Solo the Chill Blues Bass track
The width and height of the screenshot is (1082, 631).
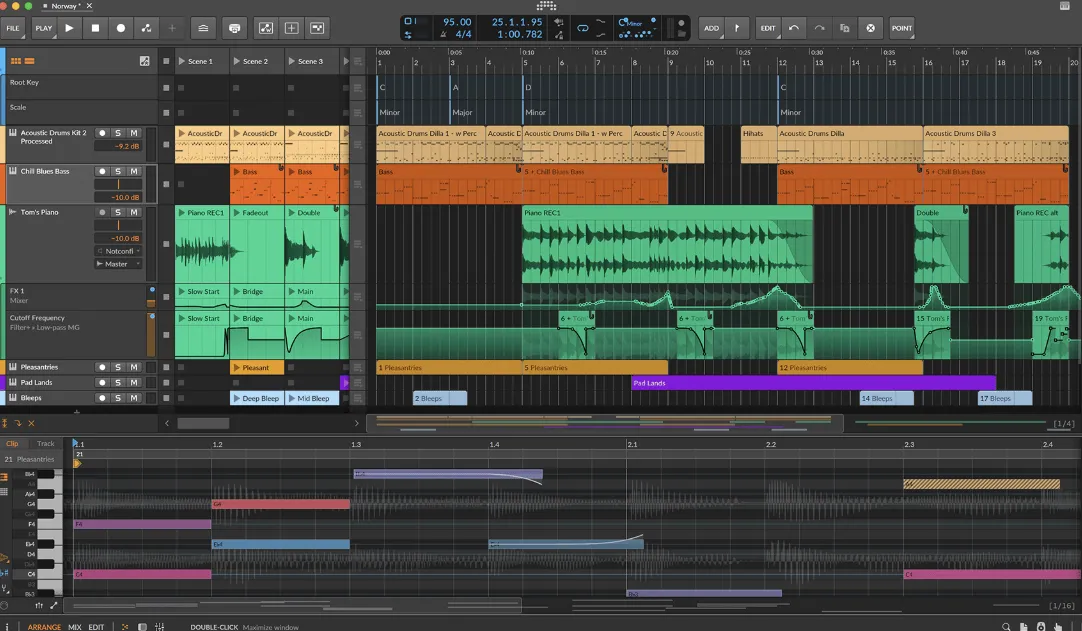click(x=118, y=171)
